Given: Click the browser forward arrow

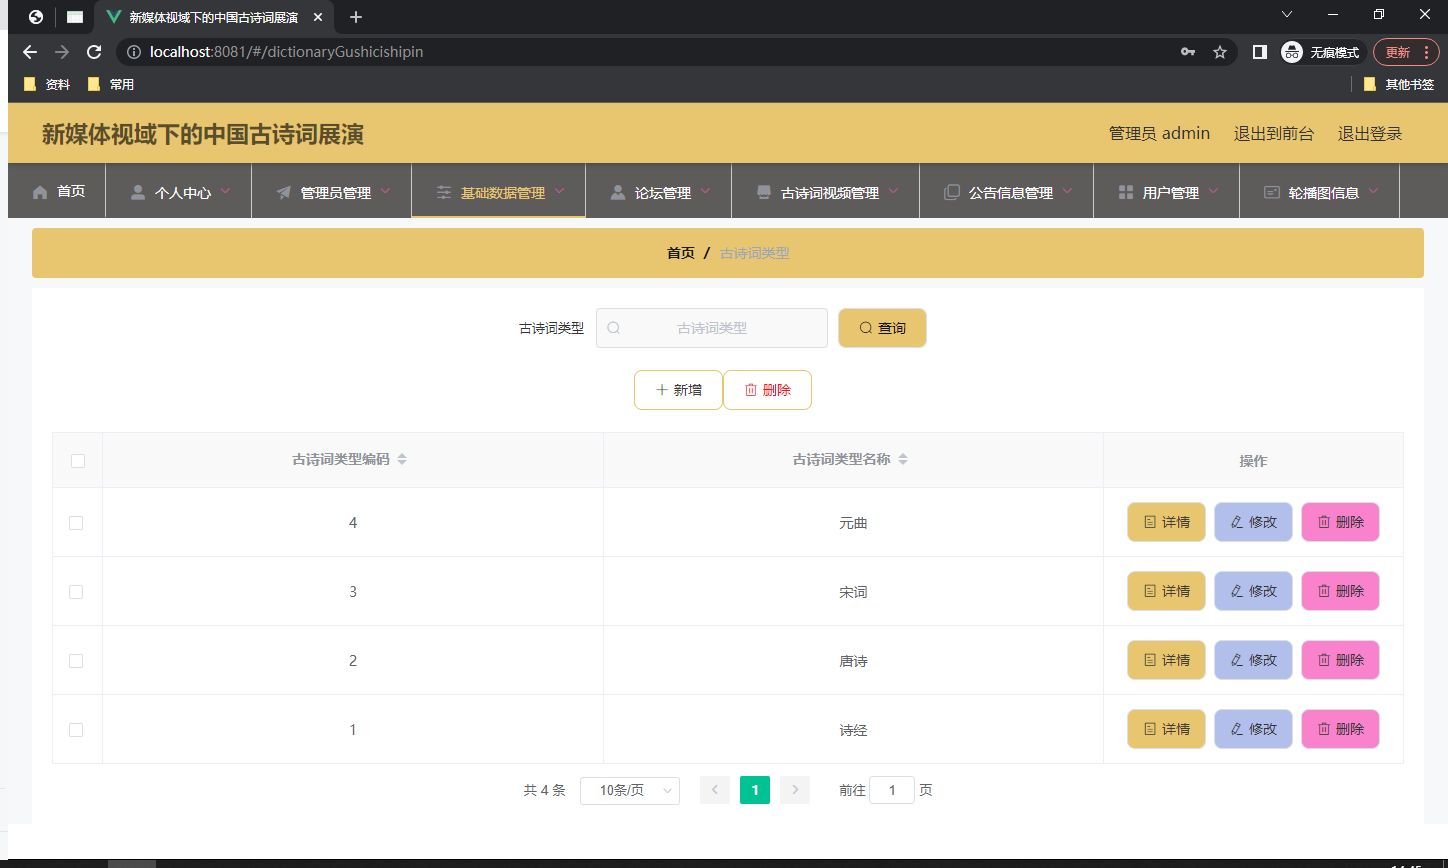Looking at the screenshot, I should (x=62, y=52).
